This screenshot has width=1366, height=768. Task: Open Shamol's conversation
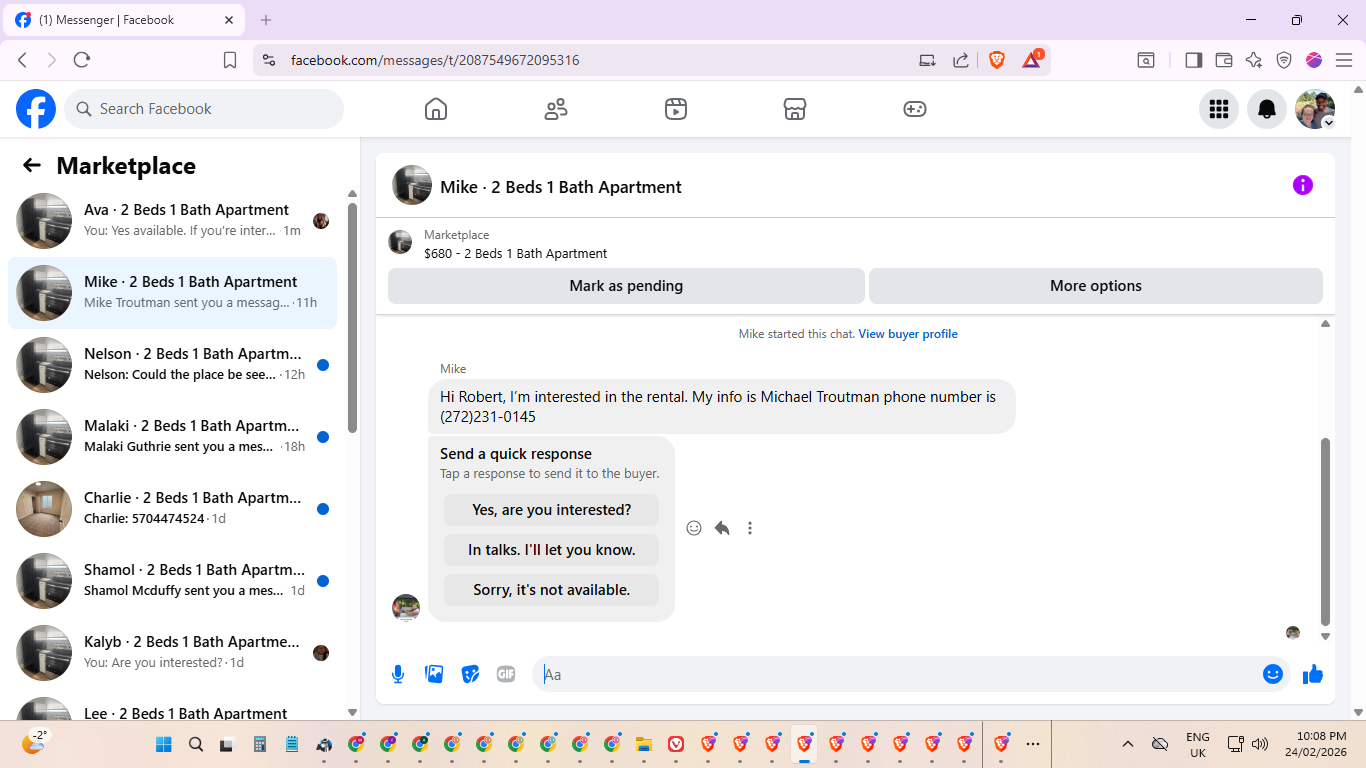[x=172, y=581]
